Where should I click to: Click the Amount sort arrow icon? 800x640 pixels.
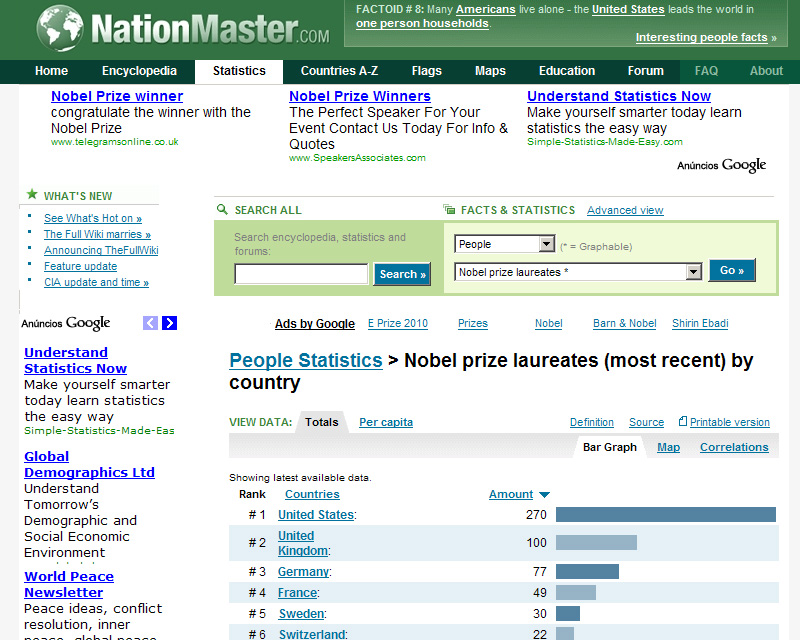544,495
